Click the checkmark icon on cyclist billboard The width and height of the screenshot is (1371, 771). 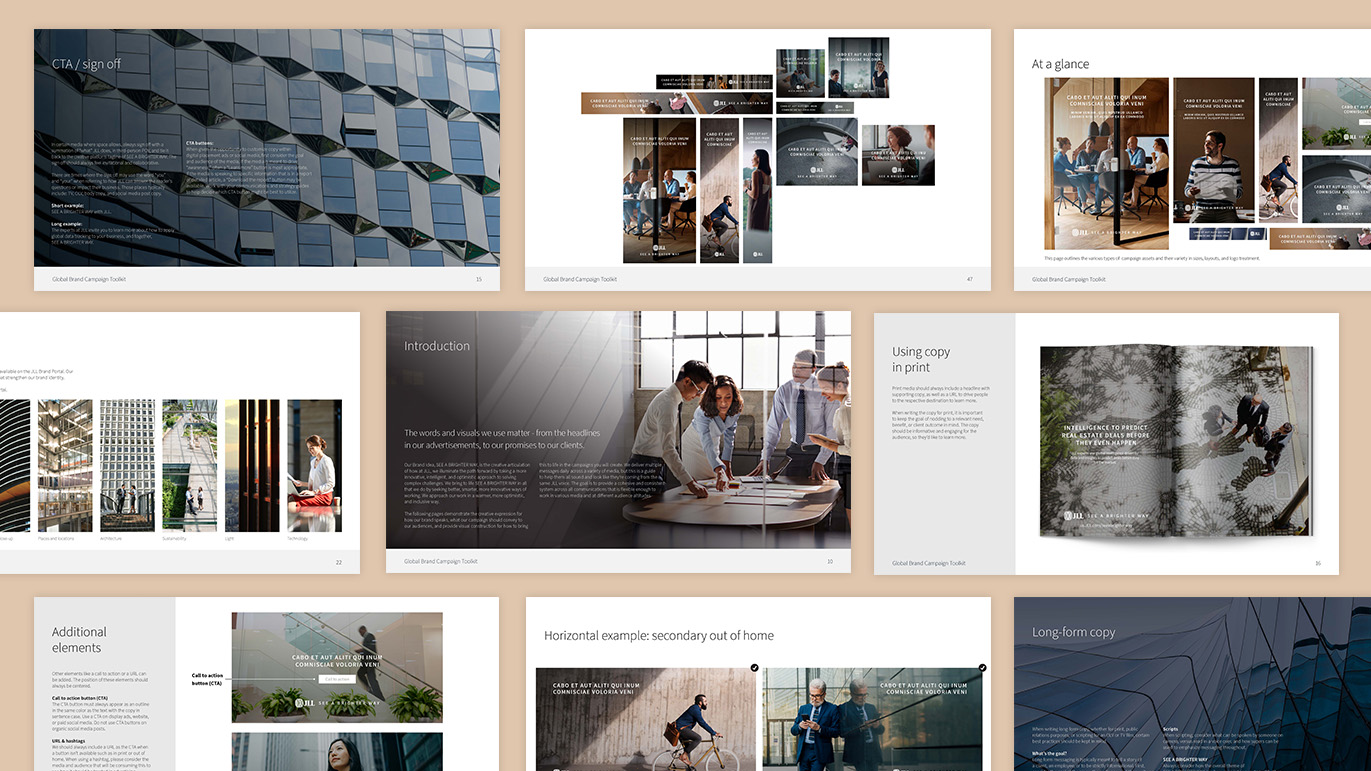(754, 668)
